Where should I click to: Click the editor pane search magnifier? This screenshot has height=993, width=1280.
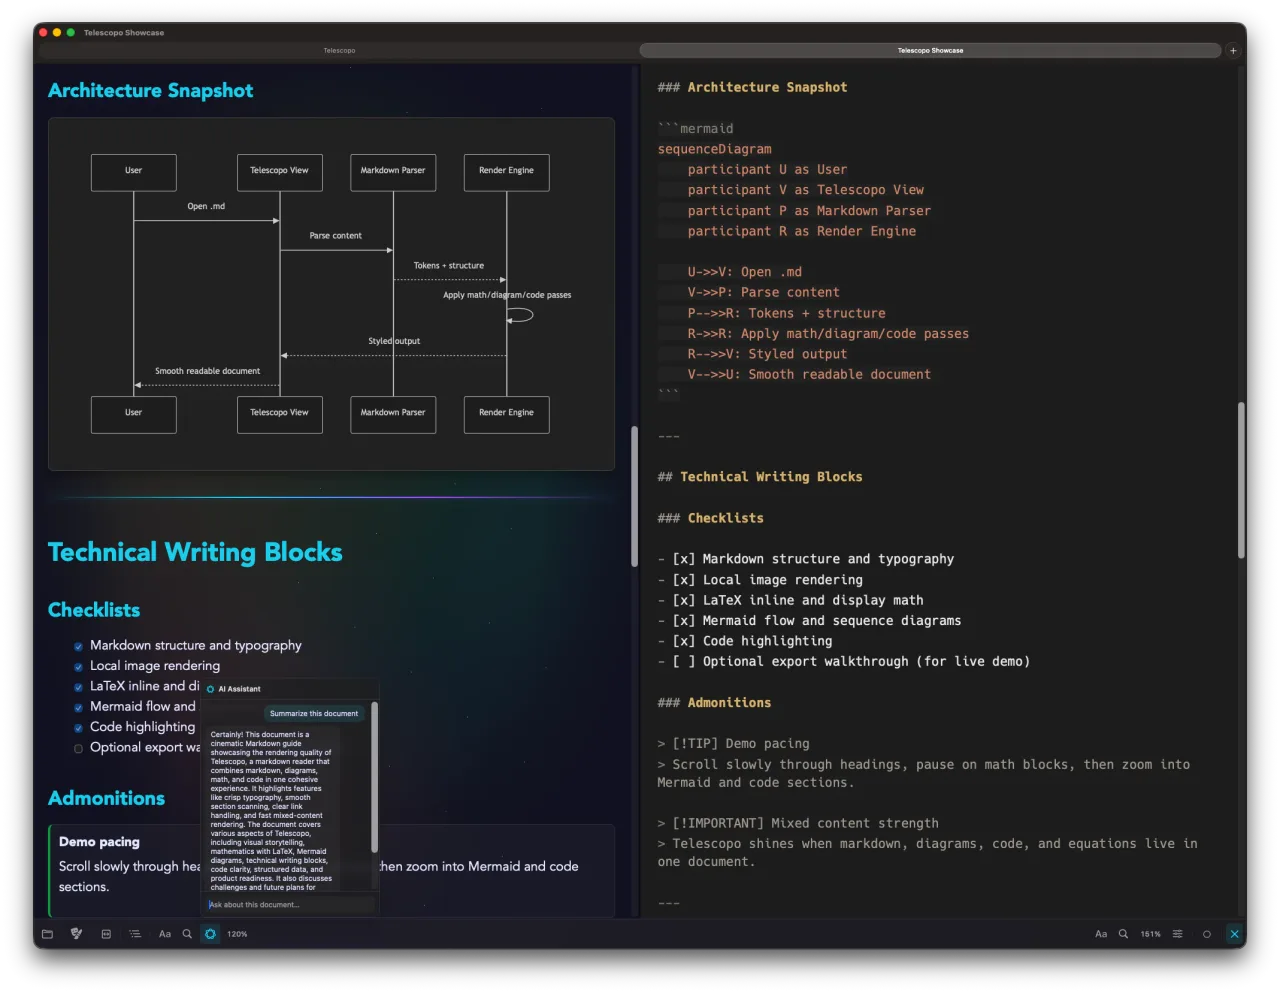pyautogui.click(x=1123, y=934)
